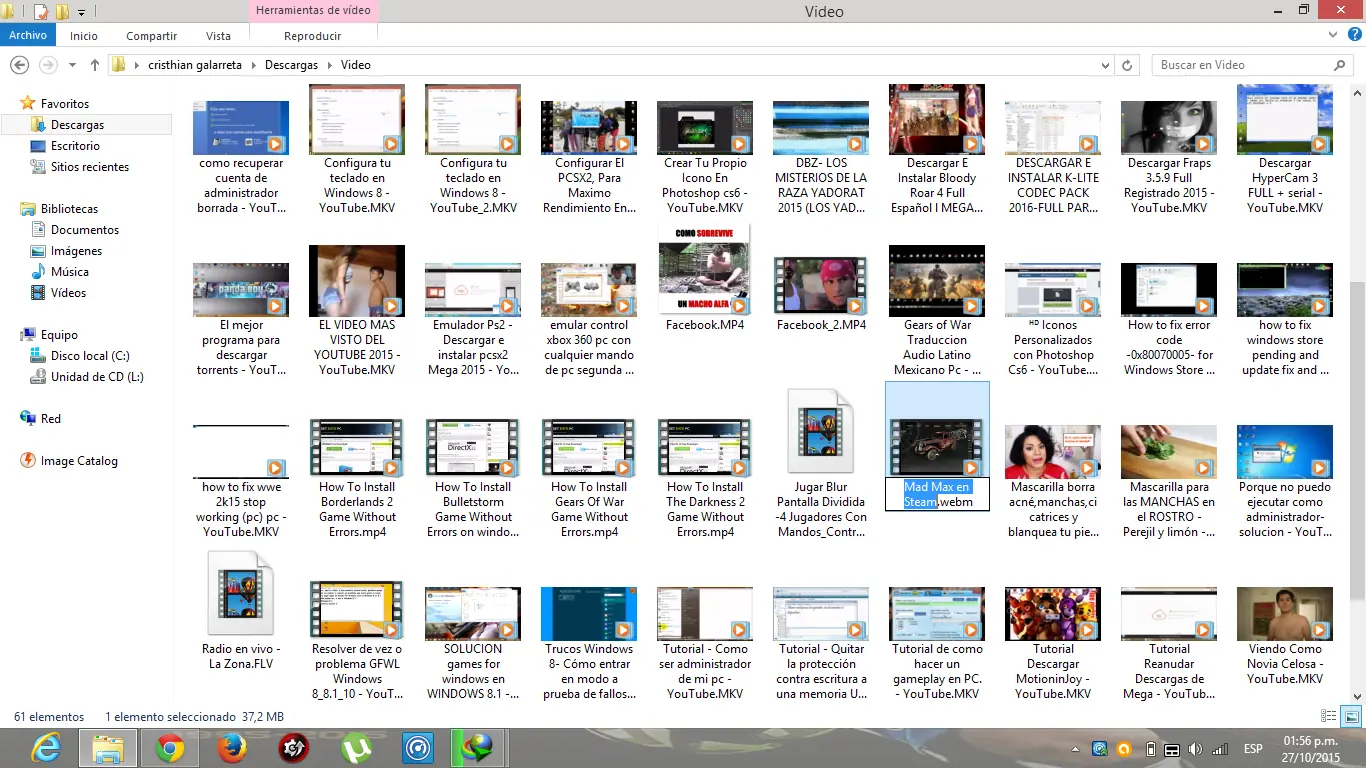Image resolution: width=1366 pixels, height=768 pixels.
Task: Select How To Install Borderlands 2 video
Action: [357, 480]
